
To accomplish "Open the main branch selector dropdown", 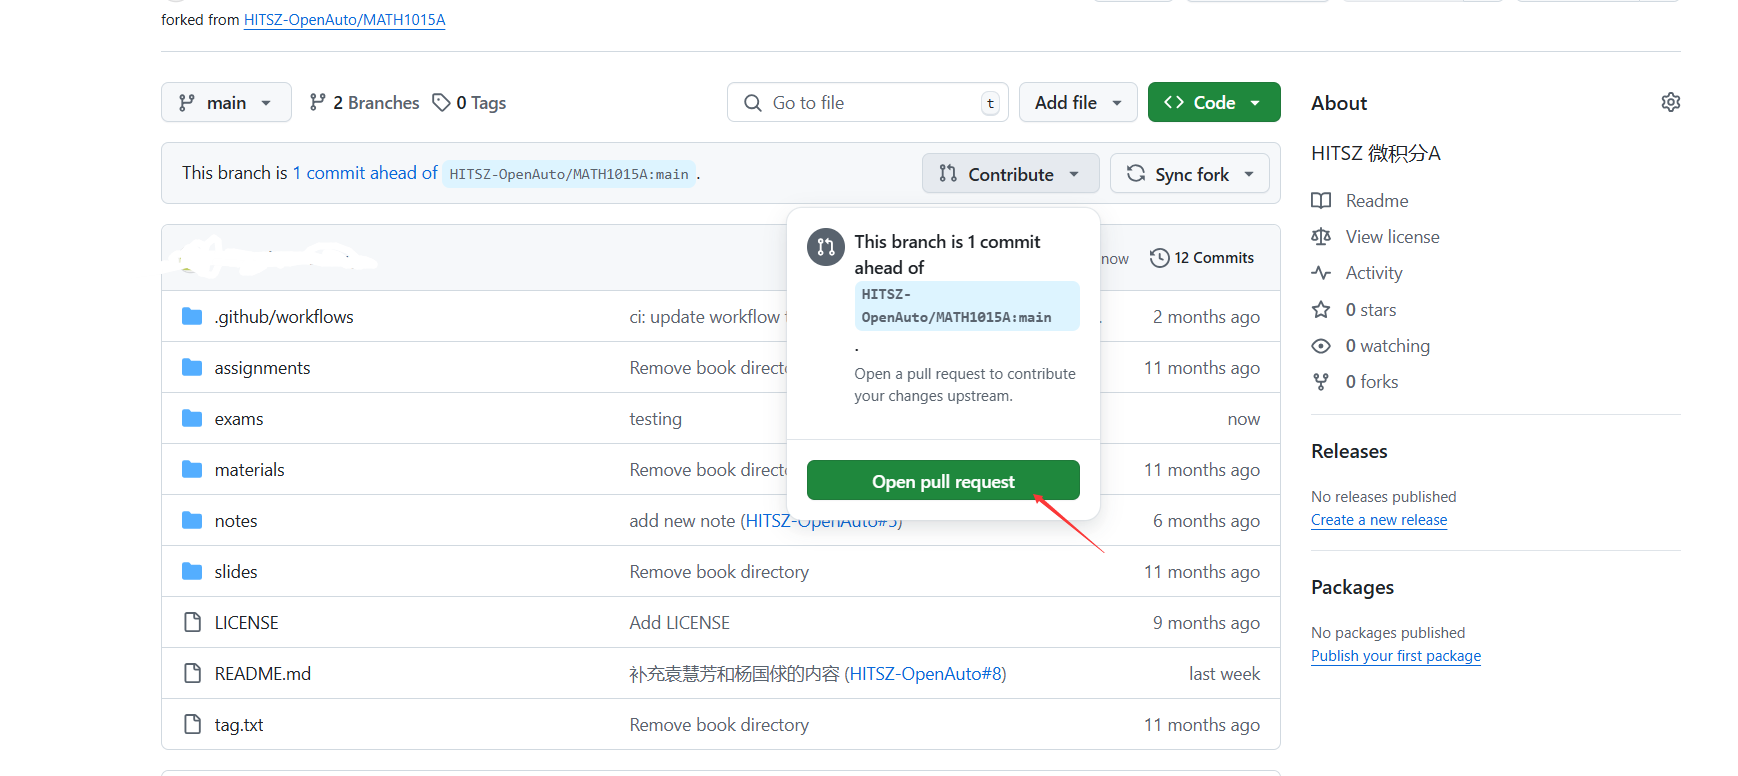I will pos(226,102).
